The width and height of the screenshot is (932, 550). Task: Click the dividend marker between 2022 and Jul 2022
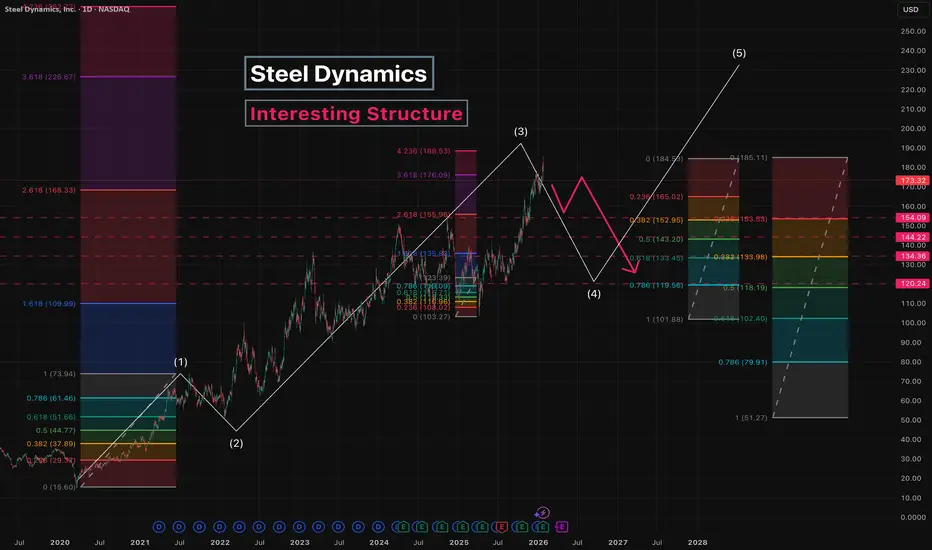point(239,527)
